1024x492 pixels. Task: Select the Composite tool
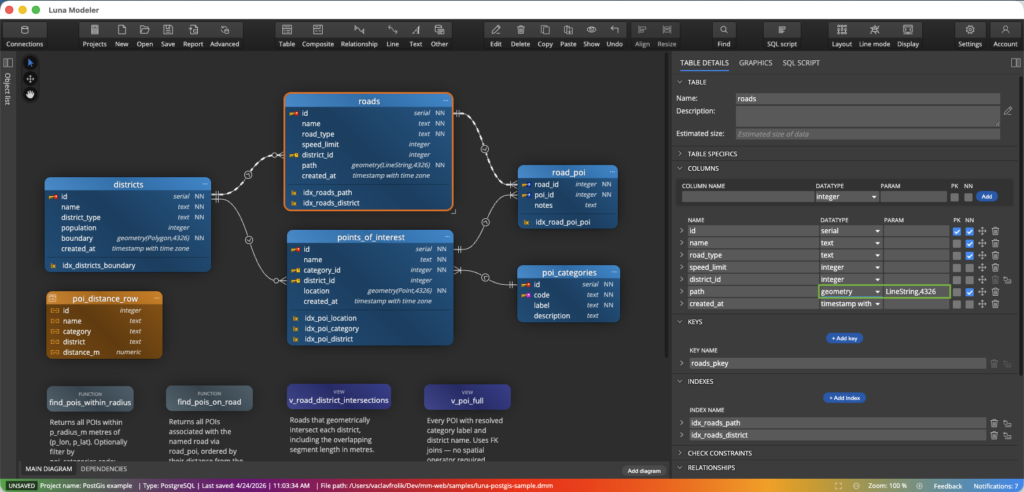point(318,35)
